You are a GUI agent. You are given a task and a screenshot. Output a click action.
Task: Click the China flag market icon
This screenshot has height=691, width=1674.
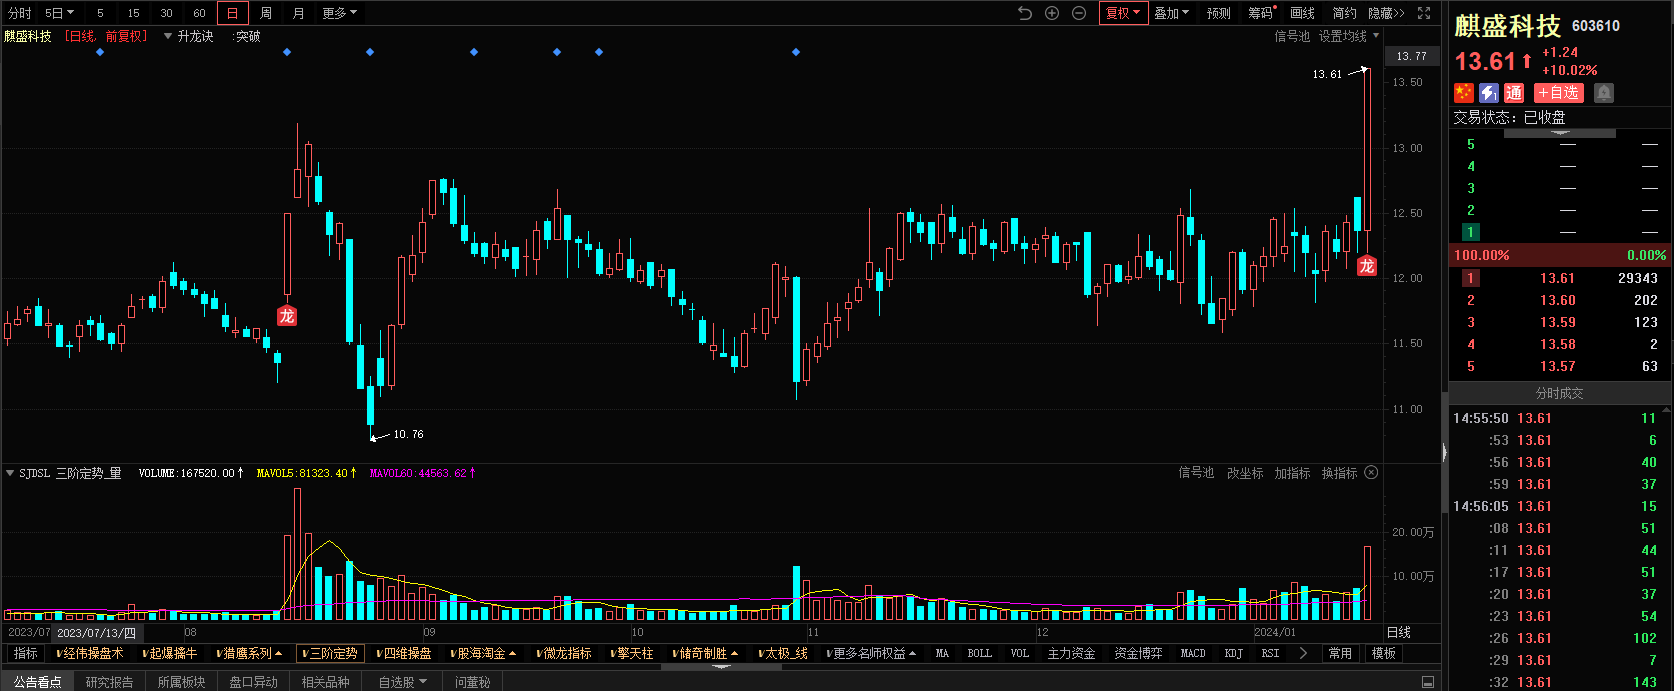click(1464, 93)
